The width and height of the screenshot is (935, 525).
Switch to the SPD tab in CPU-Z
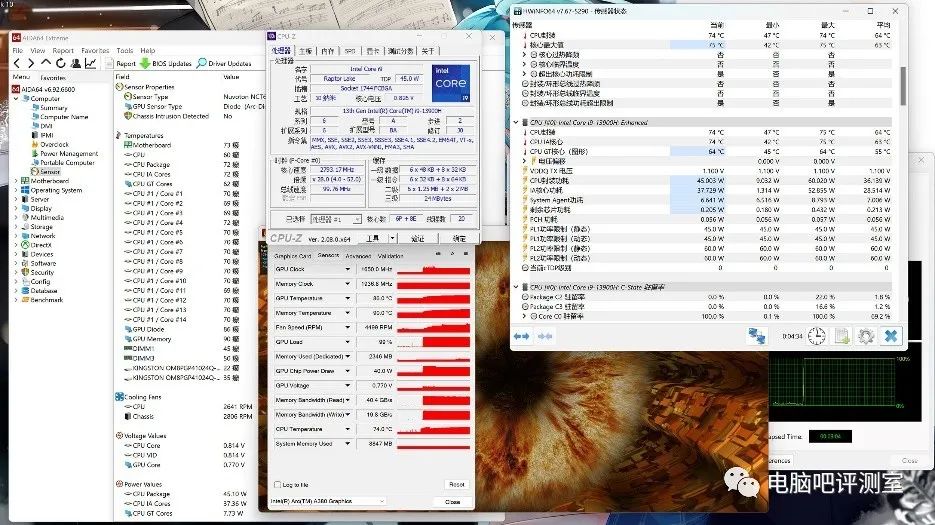350,51
